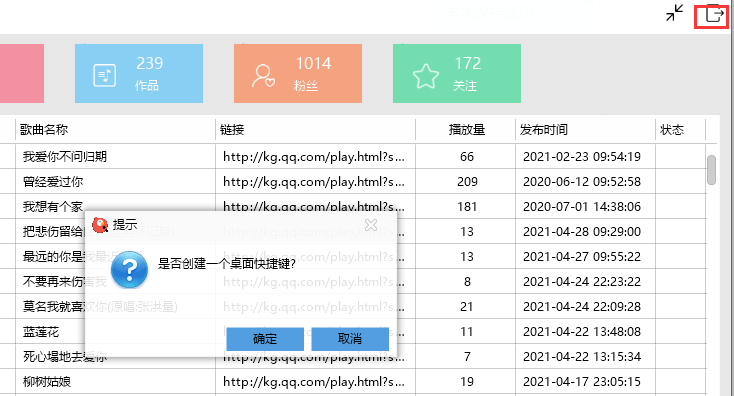734x396 pixels.
Task: Click the link of 我爱你不问归期 row
Action: click(x=314, y=156)
